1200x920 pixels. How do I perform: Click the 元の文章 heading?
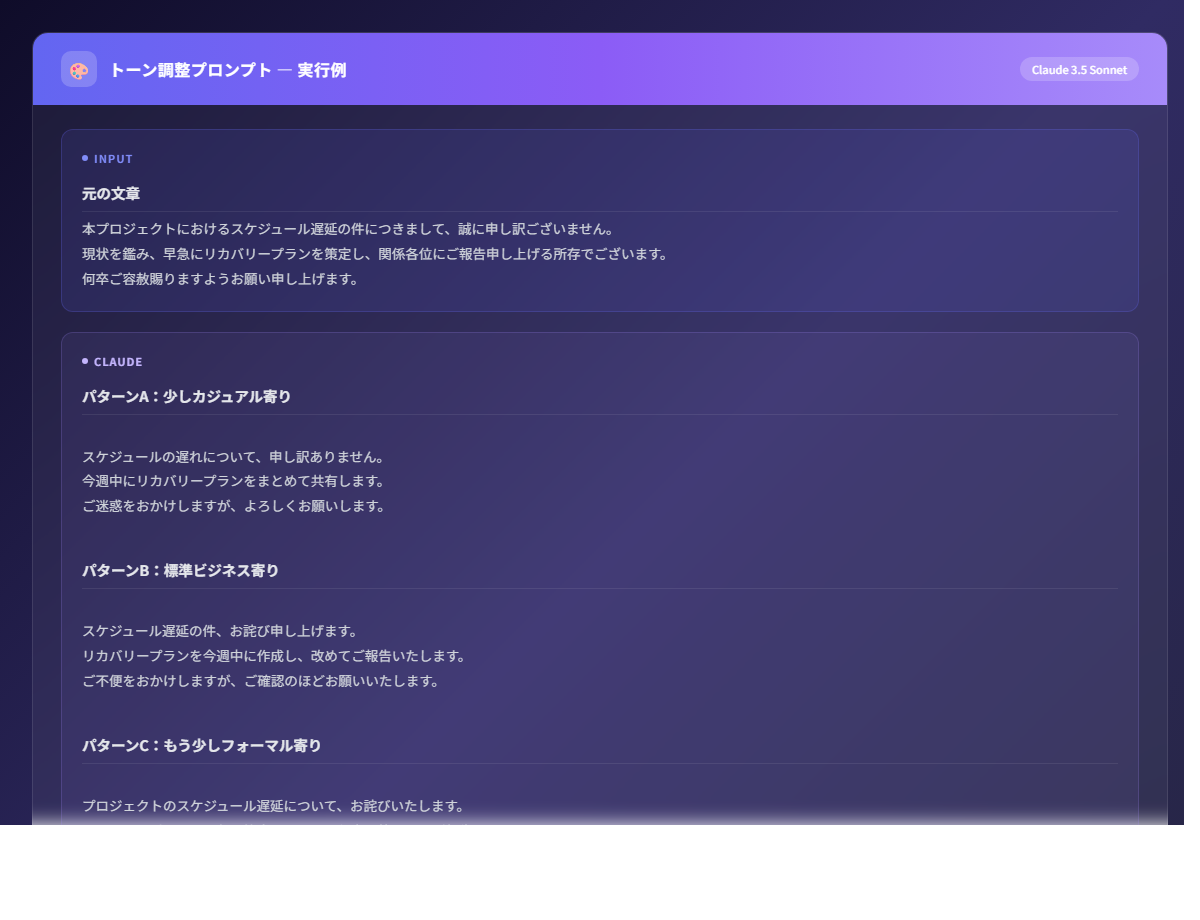click(x=110, y=194)
